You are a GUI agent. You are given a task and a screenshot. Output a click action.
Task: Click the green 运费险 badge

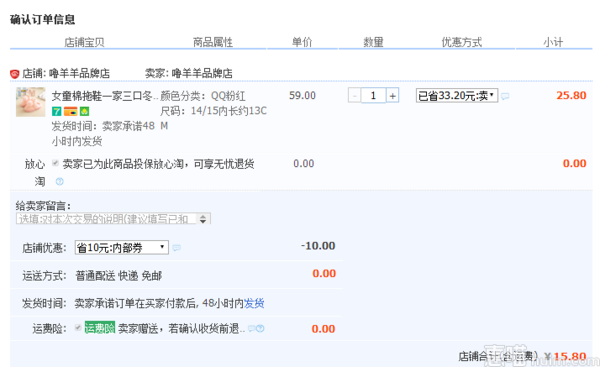tap(99, 328)
